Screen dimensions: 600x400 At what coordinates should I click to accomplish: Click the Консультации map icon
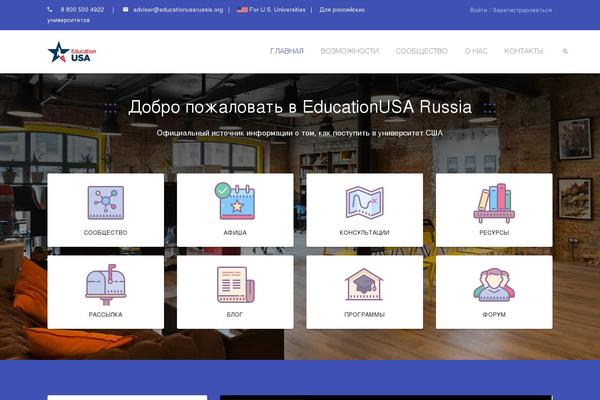click(364, 202)
